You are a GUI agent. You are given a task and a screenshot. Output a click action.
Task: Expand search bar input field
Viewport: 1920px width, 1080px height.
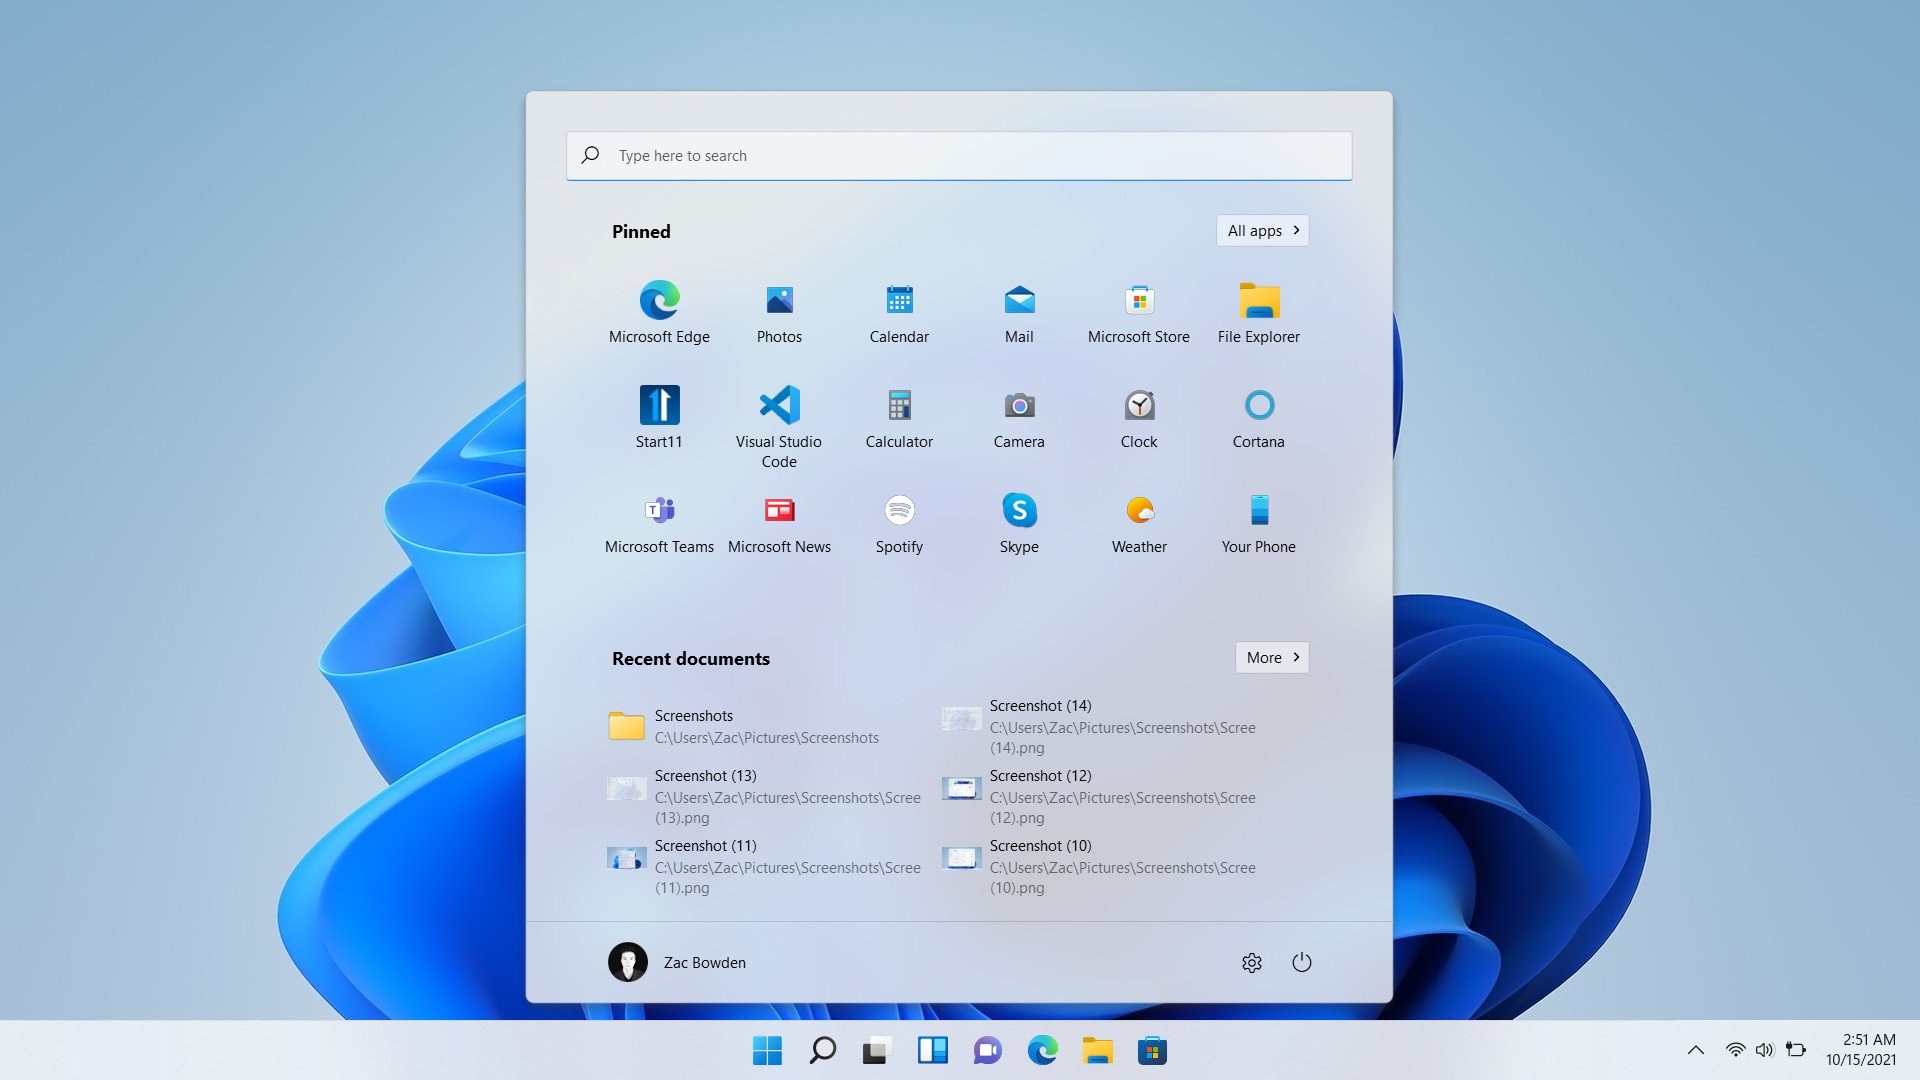[959, 154]
